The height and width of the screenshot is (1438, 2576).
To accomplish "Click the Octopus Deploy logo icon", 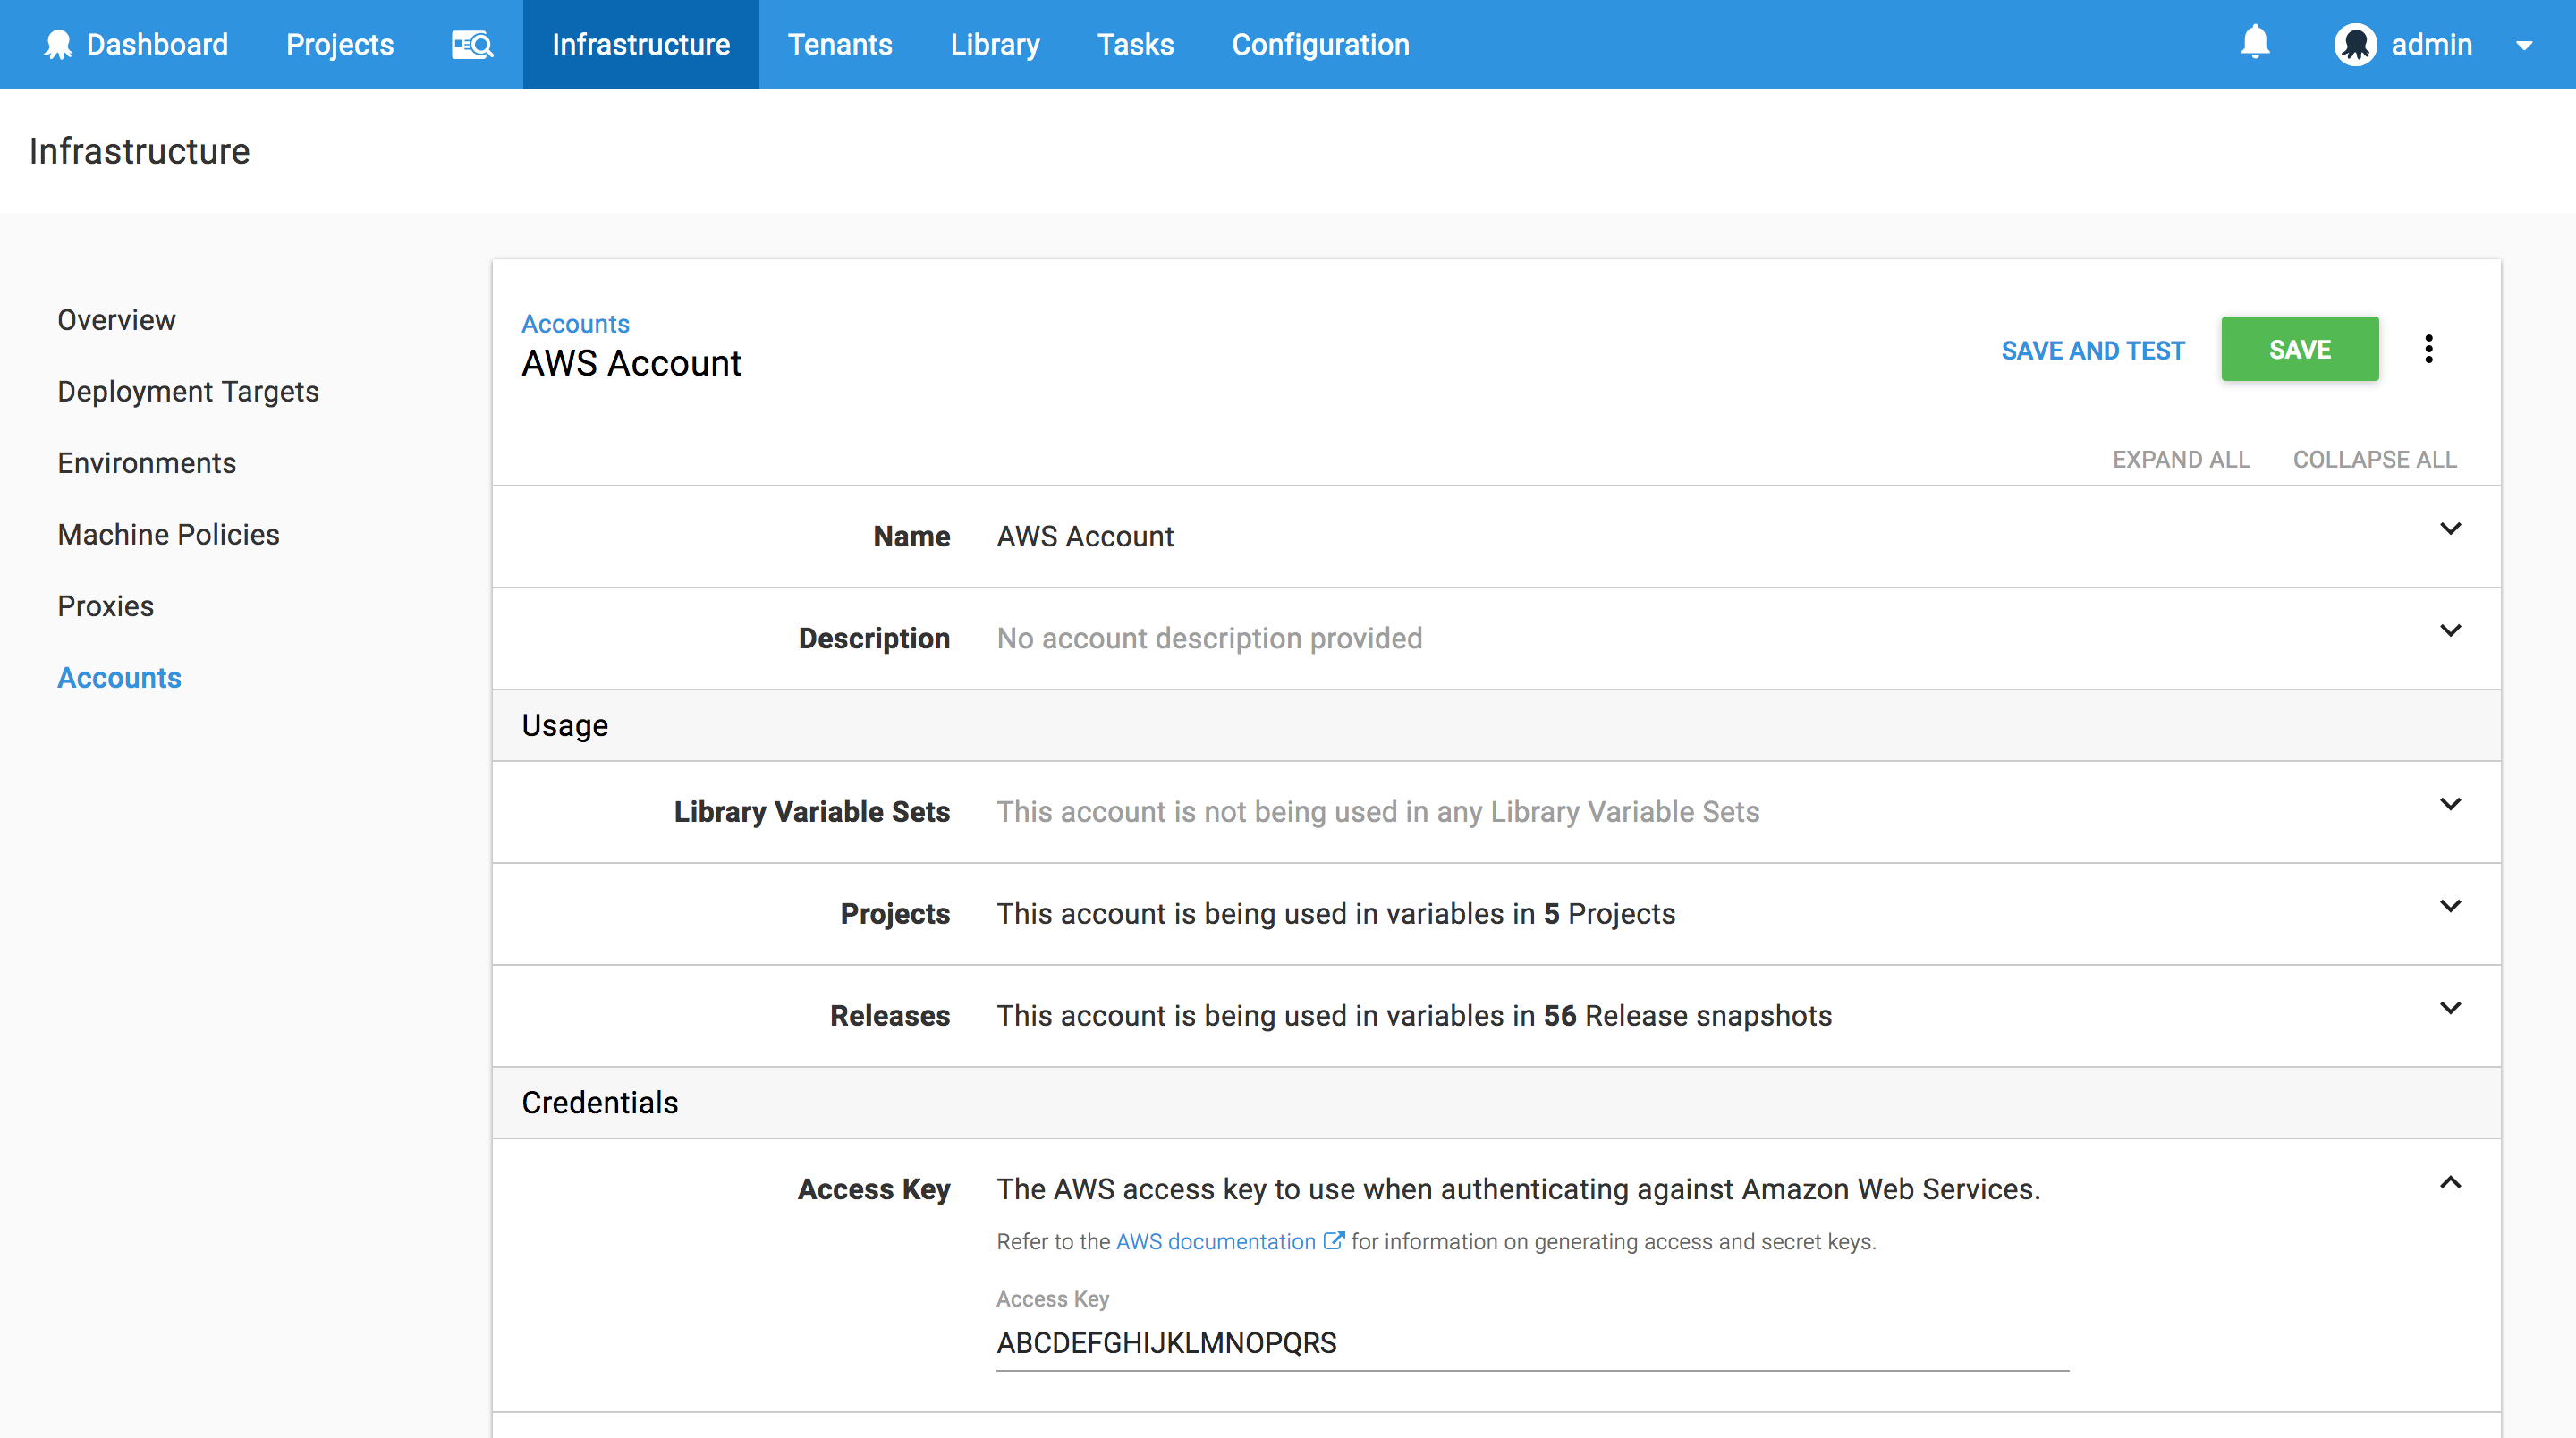I will (57, 44).
